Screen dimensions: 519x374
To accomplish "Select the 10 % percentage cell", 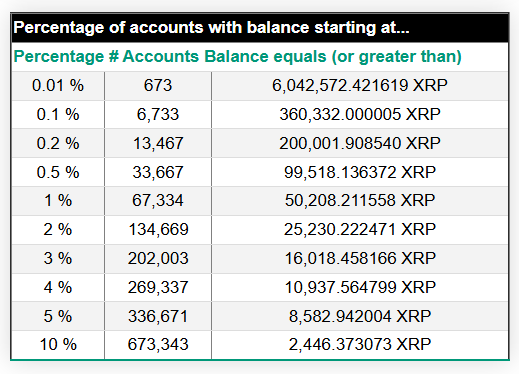I will tap(58, 344).
